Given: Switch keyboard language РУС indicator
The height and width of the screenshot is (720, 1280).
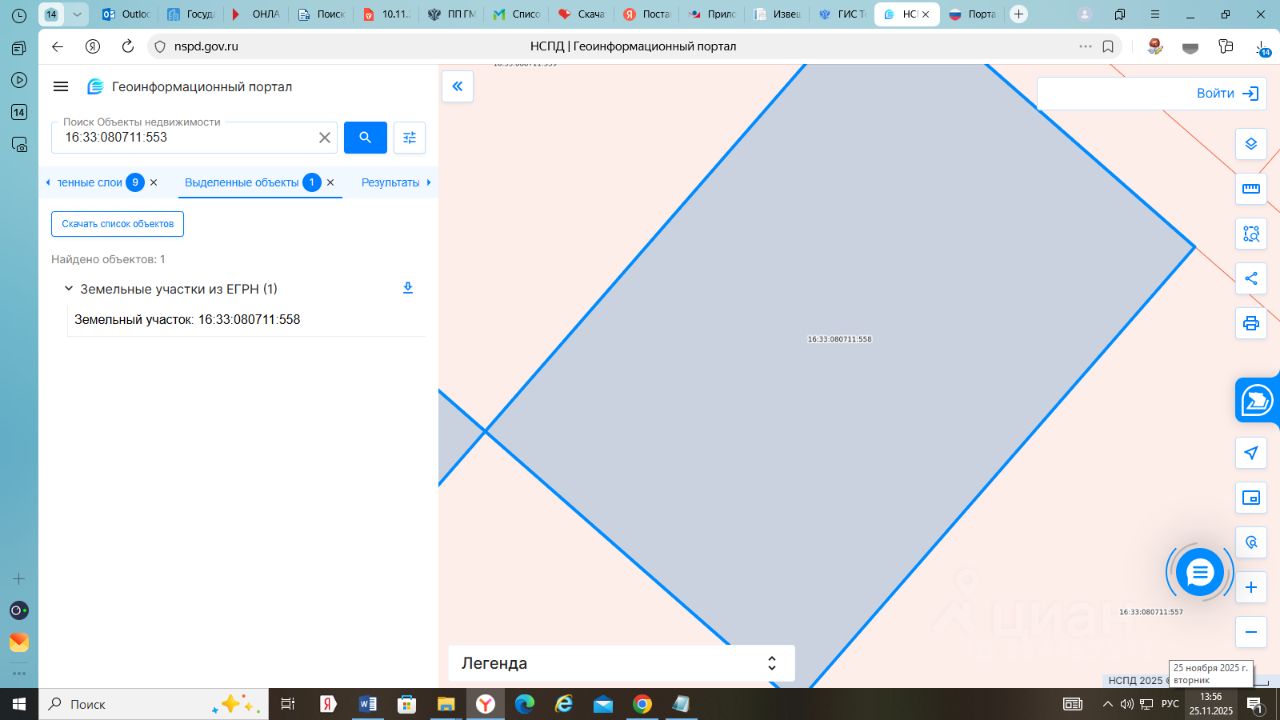Looking at the screenshot, I should (1170, 704).
